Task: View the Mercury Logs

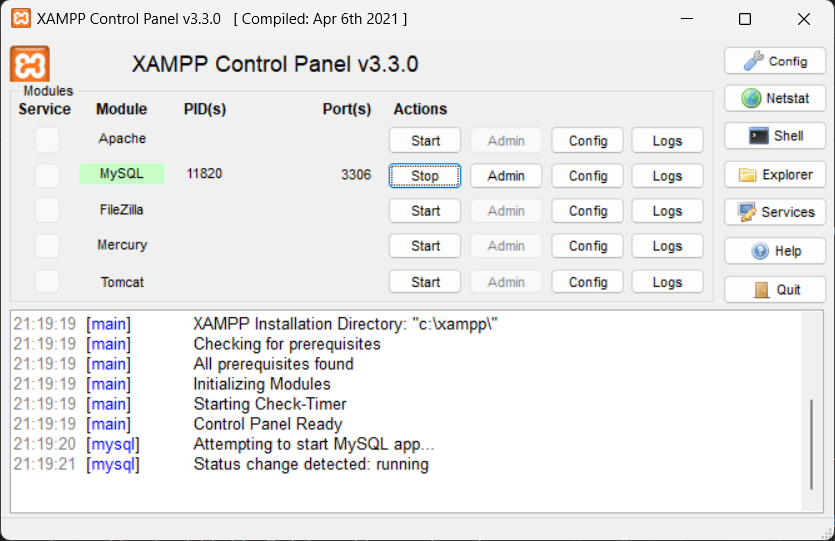Action: pyautogui.click(x=667, y=246)
